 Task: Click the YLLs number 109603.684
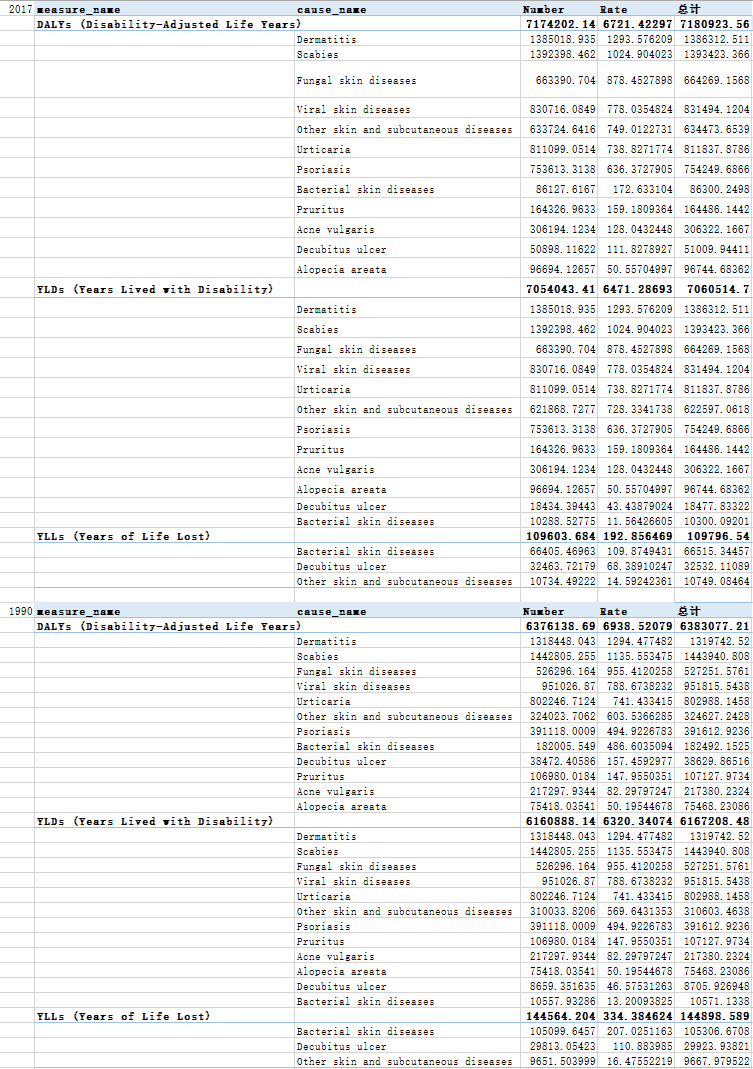(561, 537)
